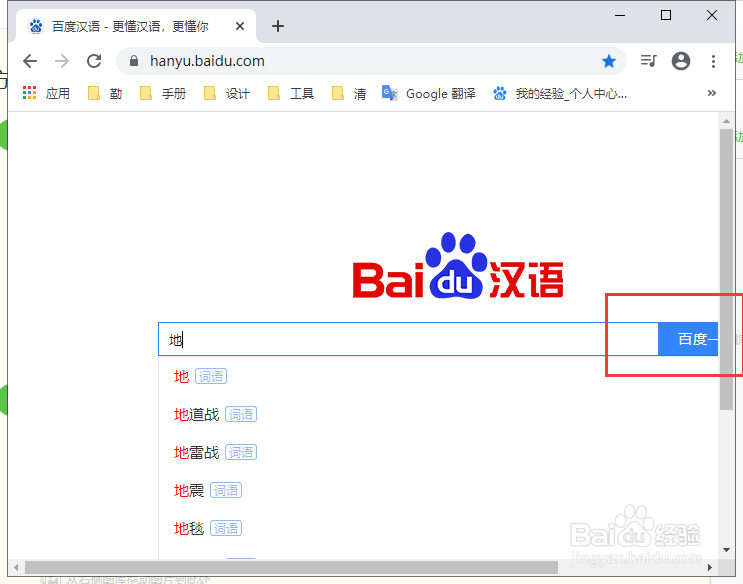Select suggestion 地震
The height and width of the screenshot is (584, 743).
[208, 490]
